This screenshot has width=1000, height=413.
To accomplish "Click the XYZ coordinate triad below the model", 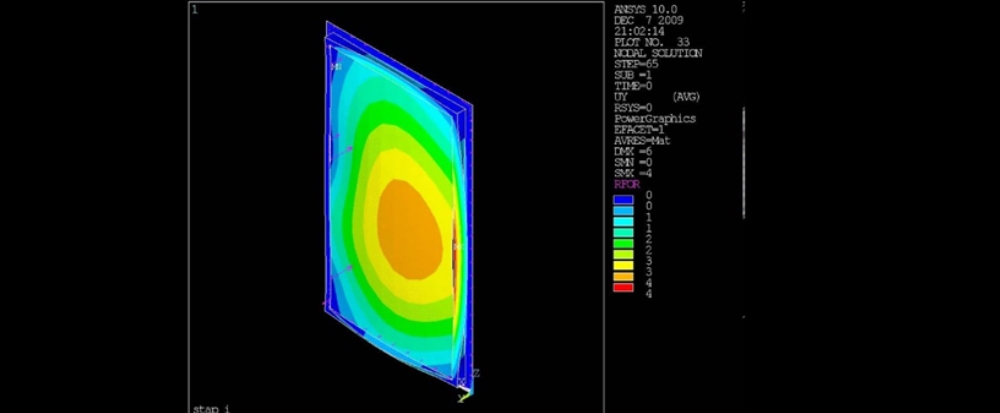I will [467, 386].
